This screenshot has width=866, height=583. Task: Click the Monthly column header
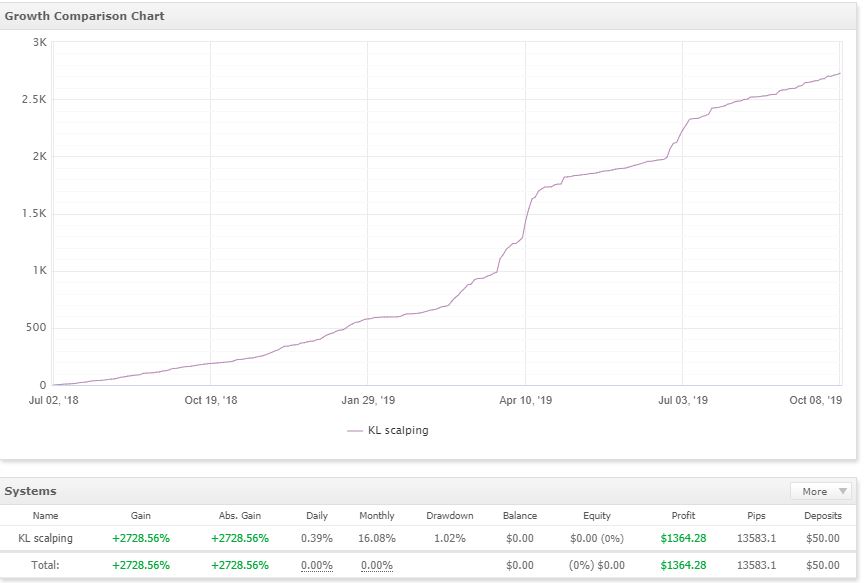pos(377,516)
